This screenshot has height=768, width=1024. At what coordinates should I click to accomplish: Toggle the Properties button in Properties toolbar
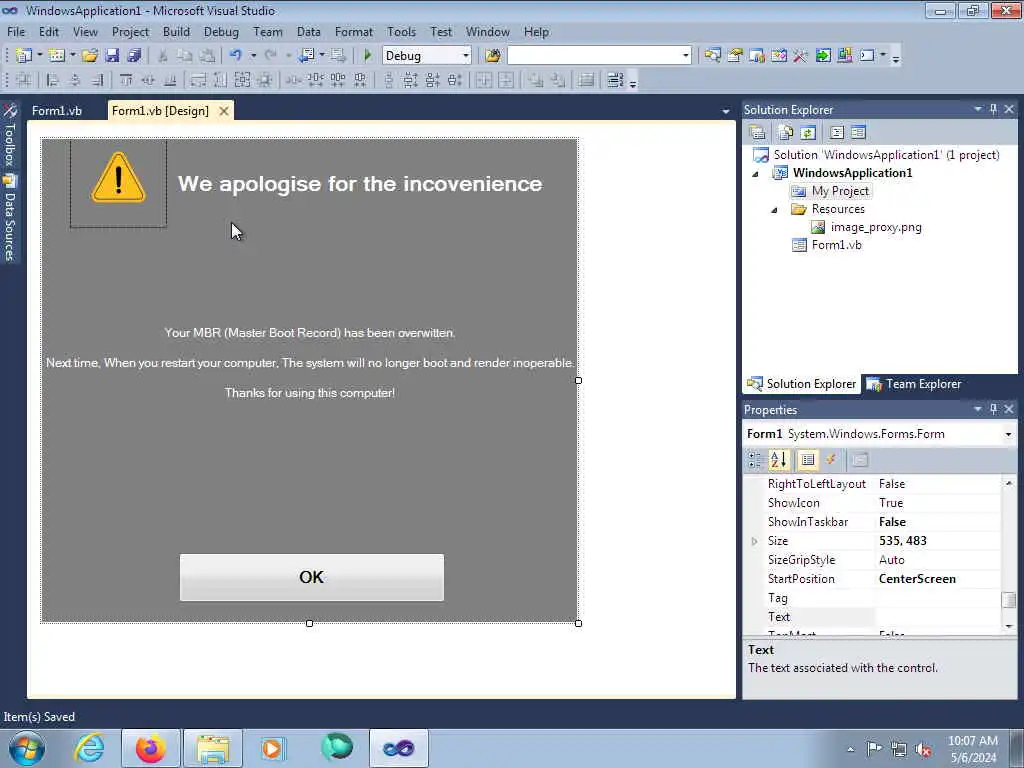coord(808,460)
